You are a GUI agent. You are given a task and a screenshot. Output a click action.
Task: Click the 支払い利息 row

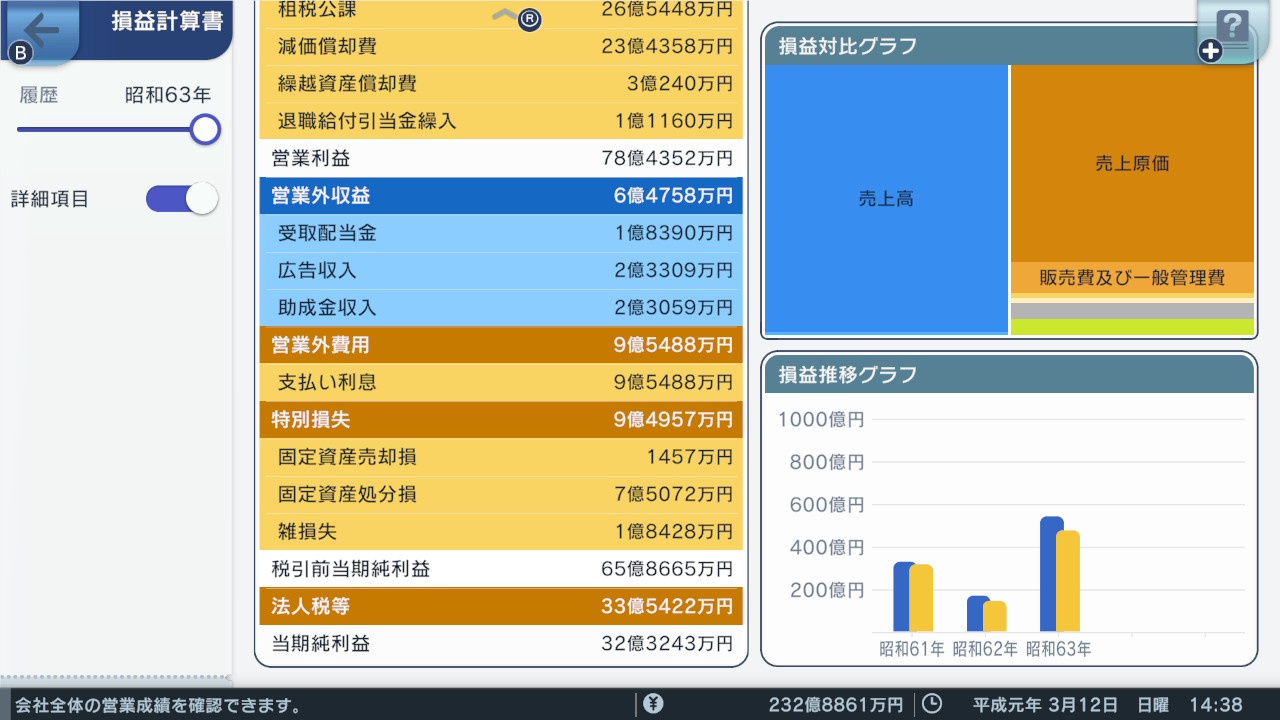click(x=501, y=382)
